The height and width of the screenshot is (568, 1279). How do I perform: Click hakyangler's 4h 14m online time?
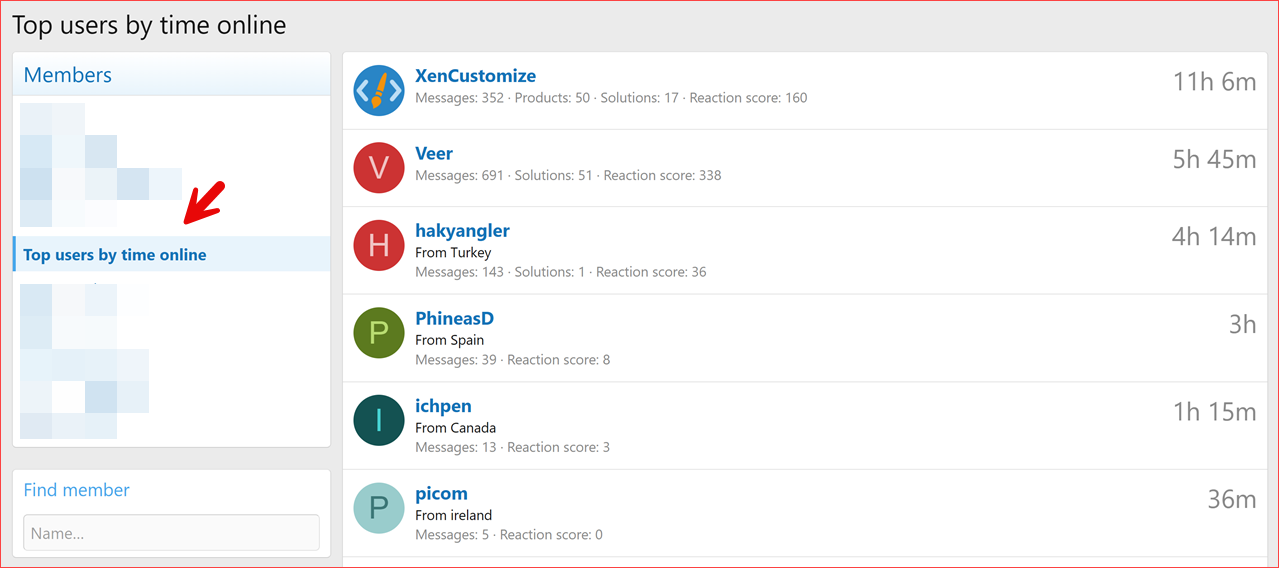(1214, 237)
